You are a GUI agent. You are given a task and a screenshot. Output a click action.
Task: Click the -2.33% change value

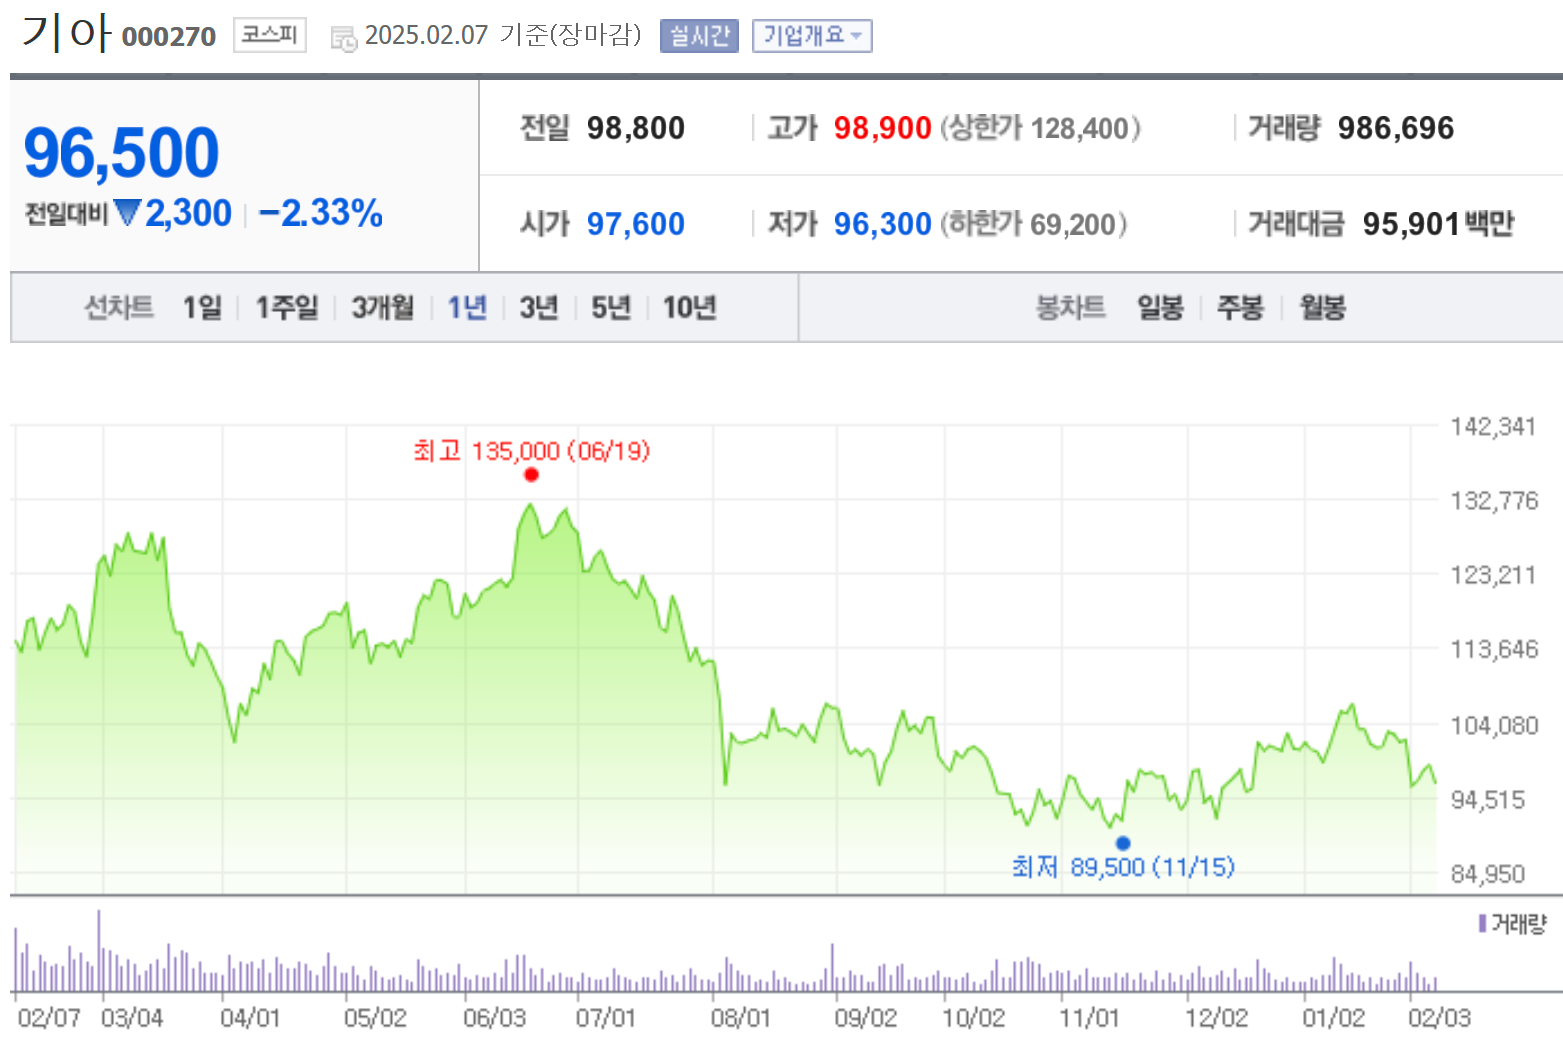coord(320,213)
